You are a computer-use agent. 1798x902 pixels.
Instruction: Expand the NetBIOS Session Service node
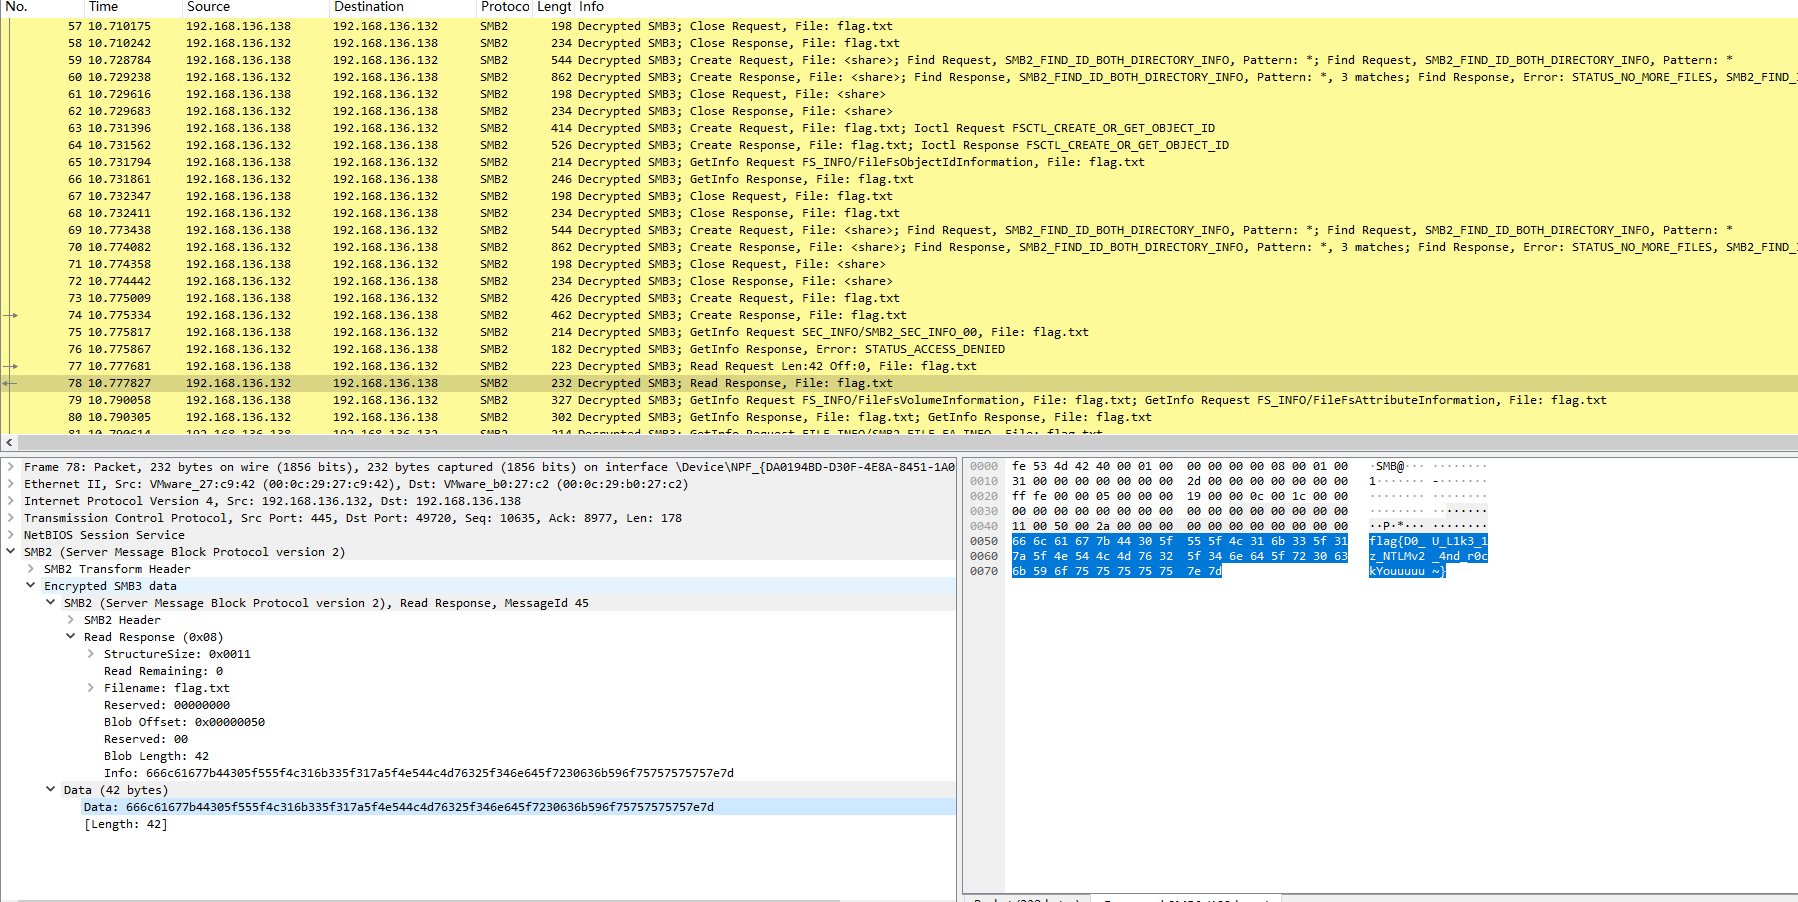[x=11, y=535]
